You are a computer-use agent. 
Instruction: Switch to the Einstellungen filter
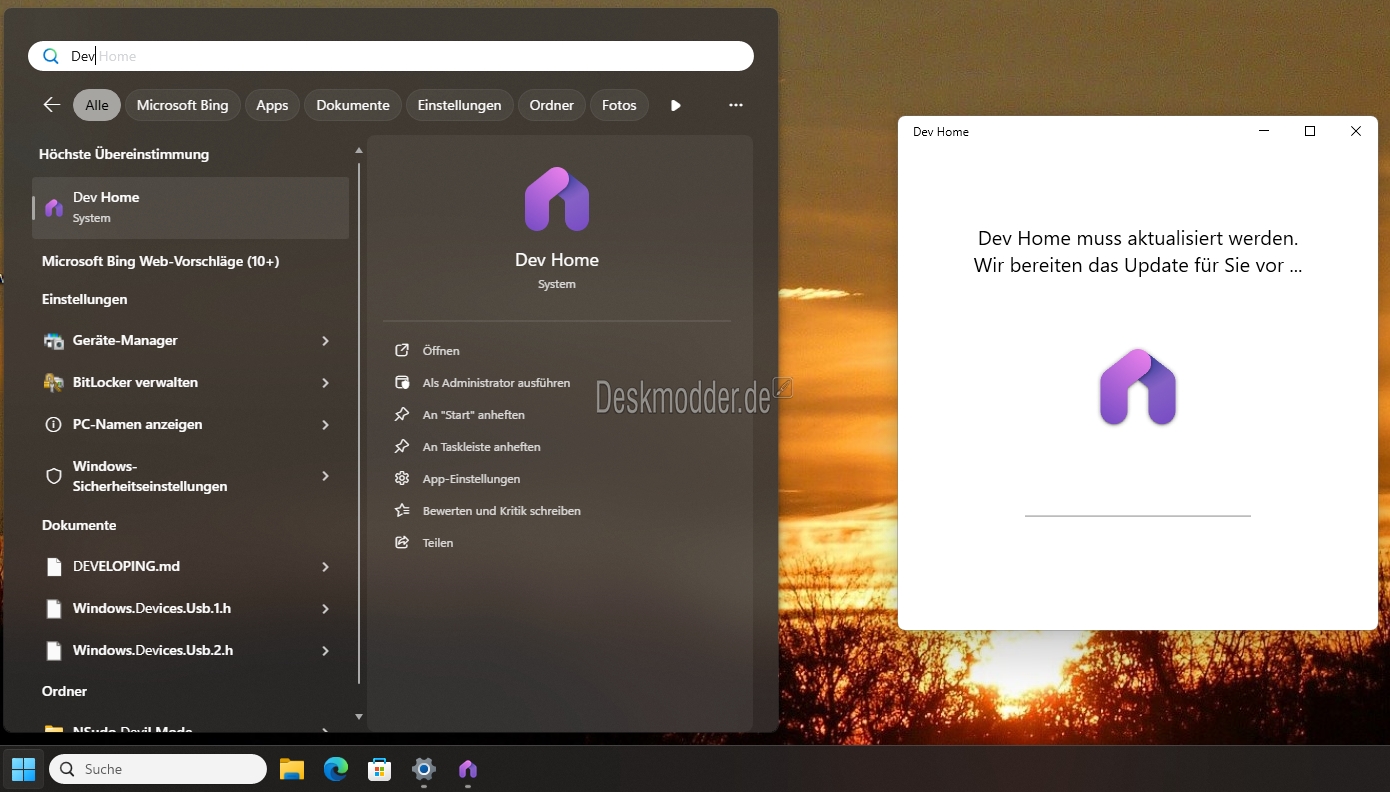coord(460,105)
